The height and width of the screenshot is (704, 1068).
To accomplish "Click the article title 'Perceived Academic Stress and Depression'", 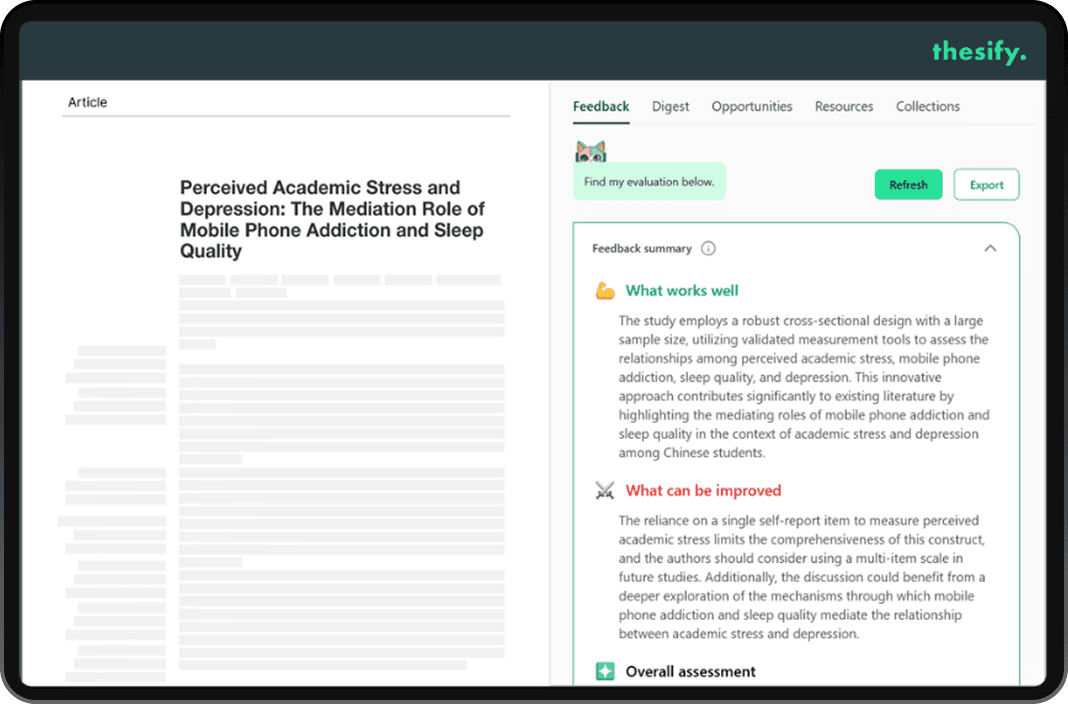I will (x=332, y=219).
